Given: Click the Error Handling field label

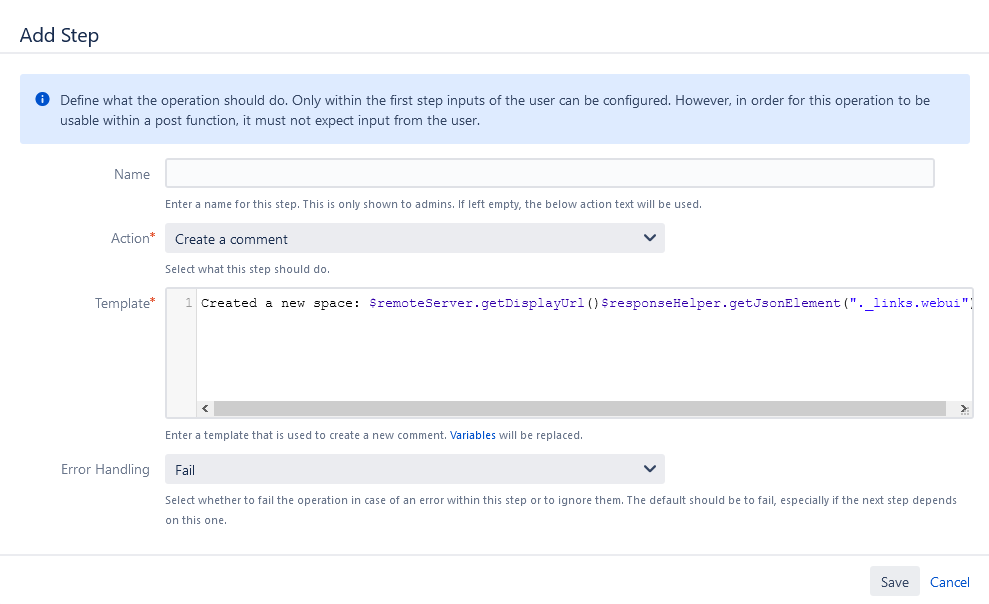Looking at the screenshot, I should tap(105, 469).
